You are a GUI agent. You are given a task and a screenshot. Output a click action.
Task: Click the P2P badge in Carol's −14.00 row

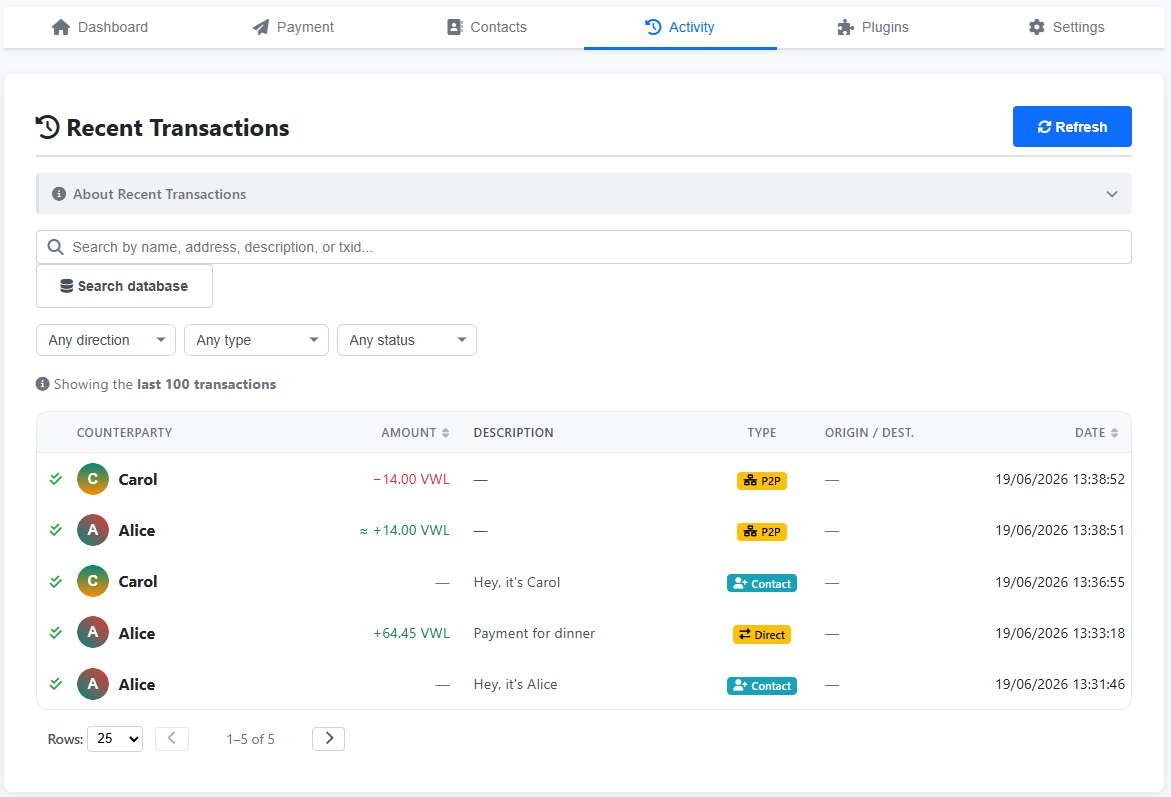(762, 480)
